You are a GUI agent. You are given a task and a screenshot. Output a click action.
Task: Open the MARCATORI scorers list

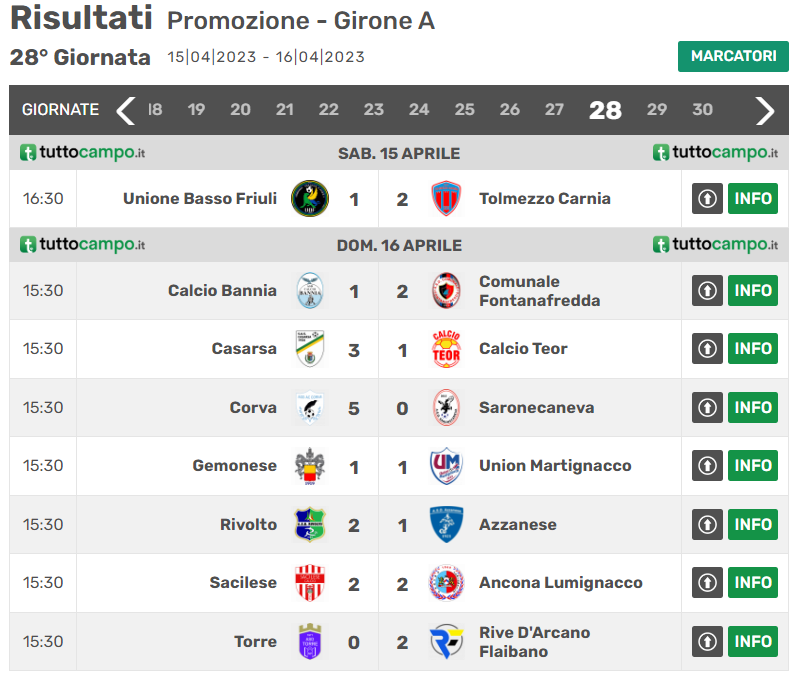733,56
